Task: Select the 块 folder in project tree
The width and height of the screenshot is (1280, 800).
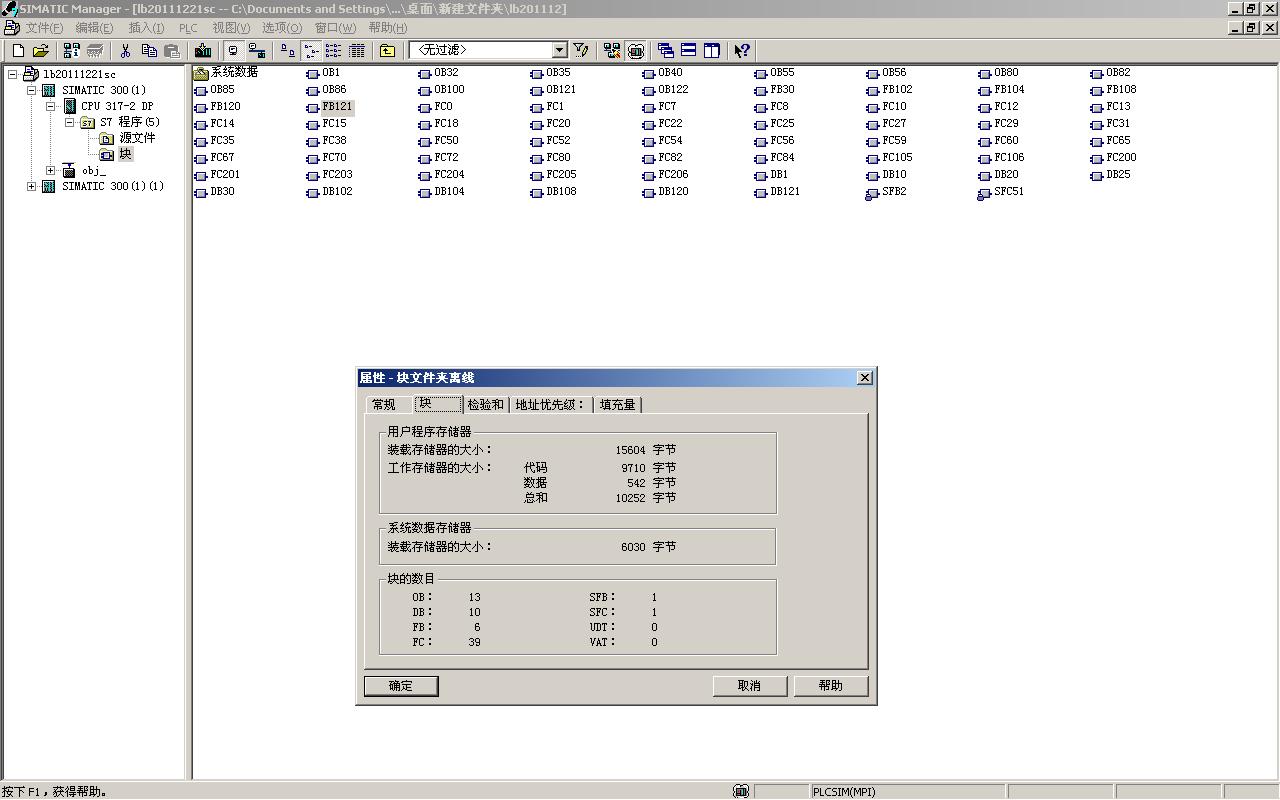Action: (x=116, y=154)
